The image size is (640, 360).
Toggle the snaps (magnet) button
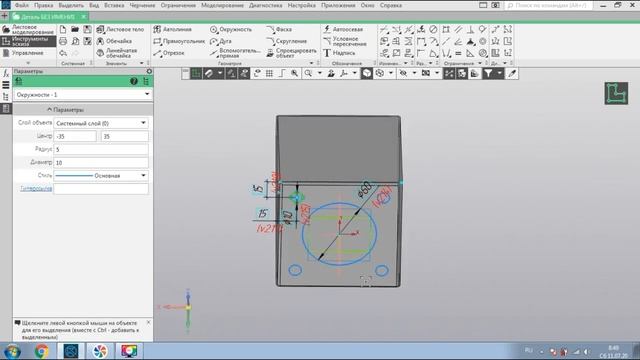(209, 73)
